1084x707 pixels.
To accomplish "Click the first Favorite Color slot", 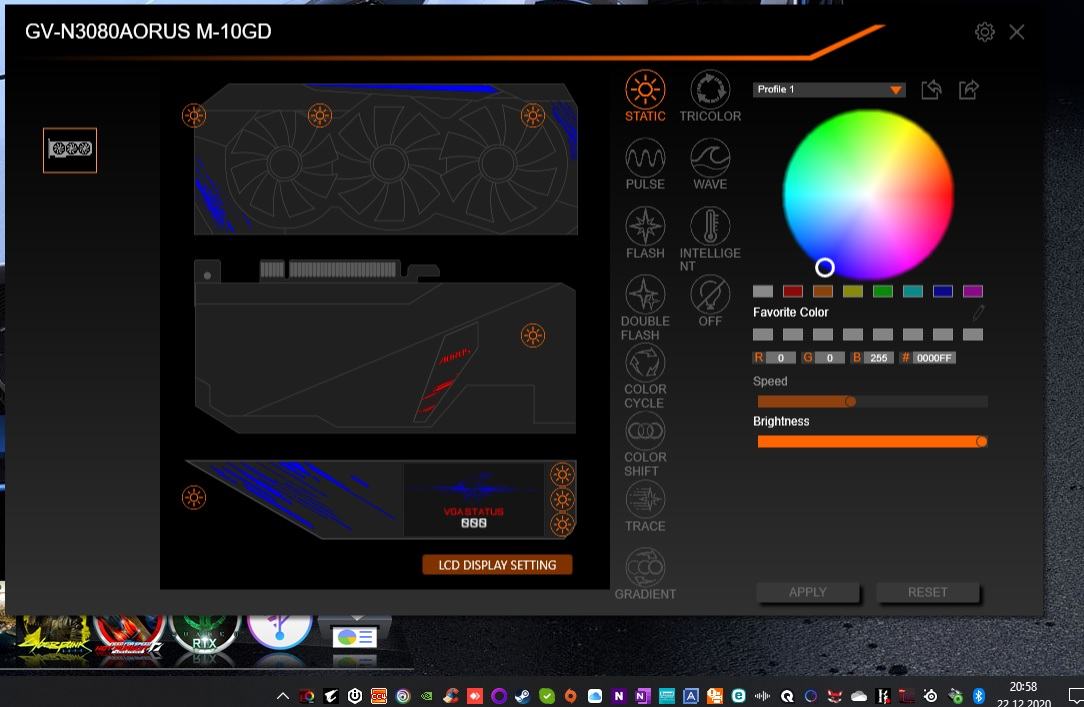I will [763, 334].
